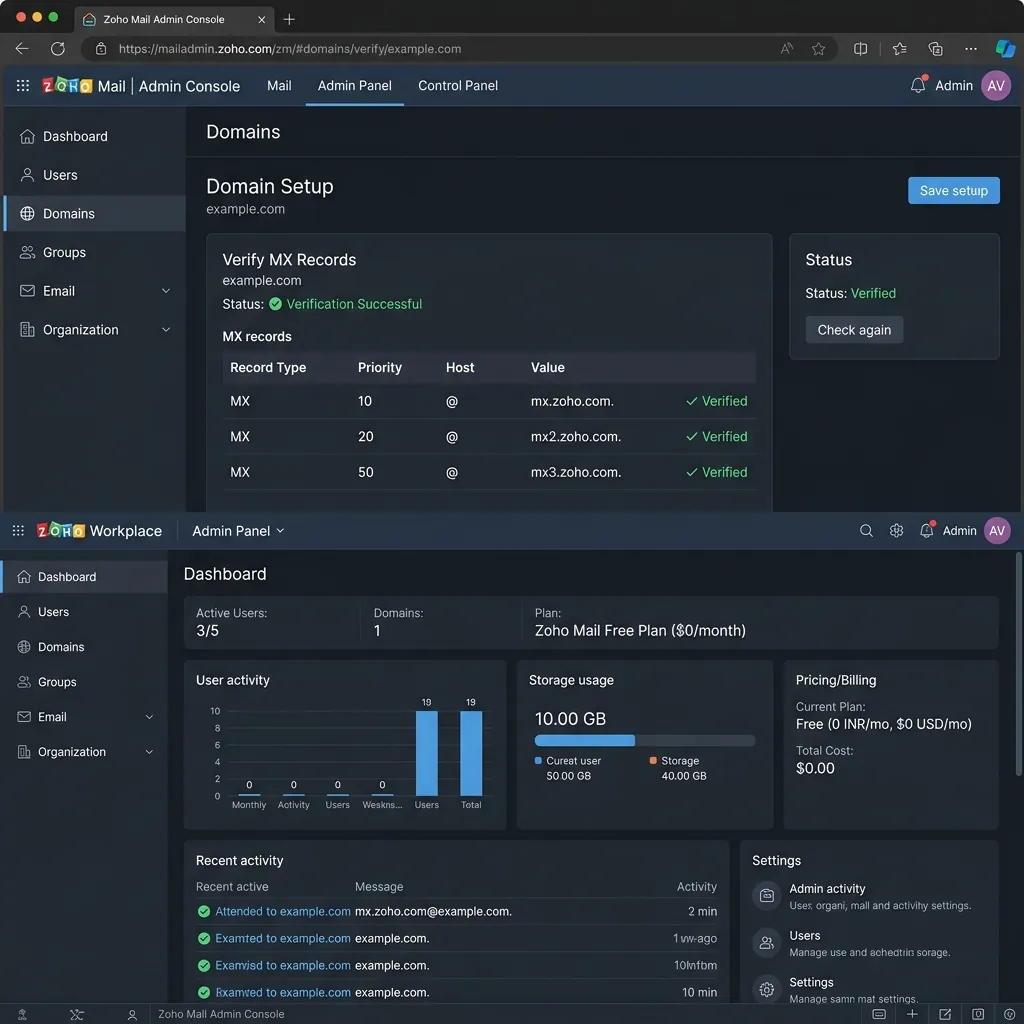Image resolution: width=1024 pixels, height=1024 pixels.
Task: Expand Organization chevron in Mail Admin Console sidebar
Action: click(166, 330)
